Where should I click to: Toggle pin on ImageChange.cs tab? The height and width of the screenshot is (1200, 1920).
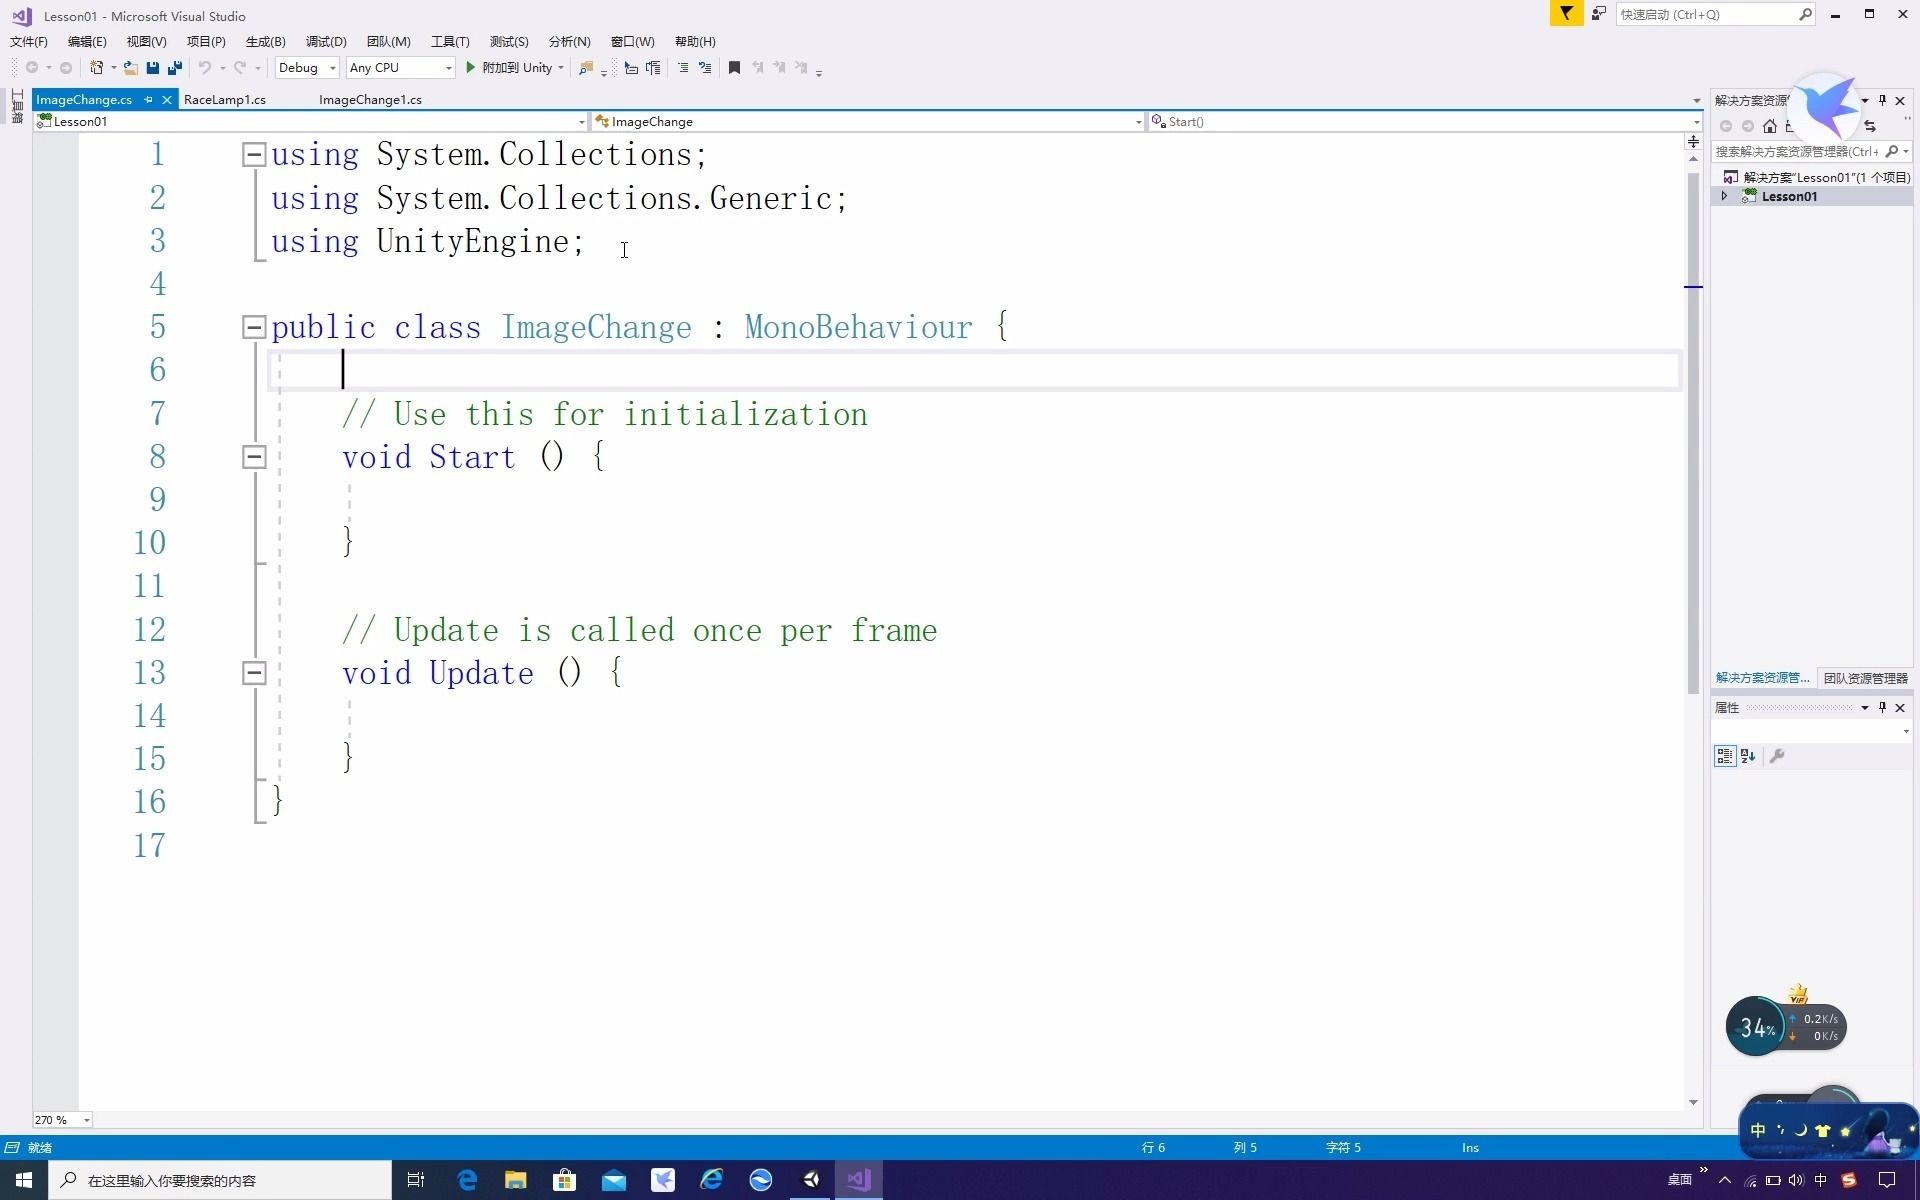tap(148, 99)
